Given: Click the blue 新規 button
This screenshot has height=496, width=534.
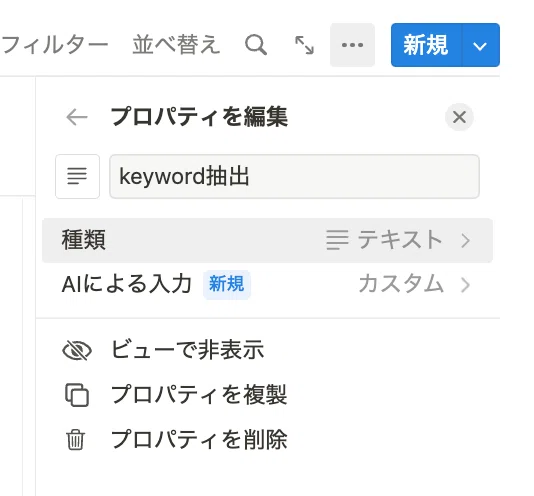Looking at the screenshot, I should (426, 45).
